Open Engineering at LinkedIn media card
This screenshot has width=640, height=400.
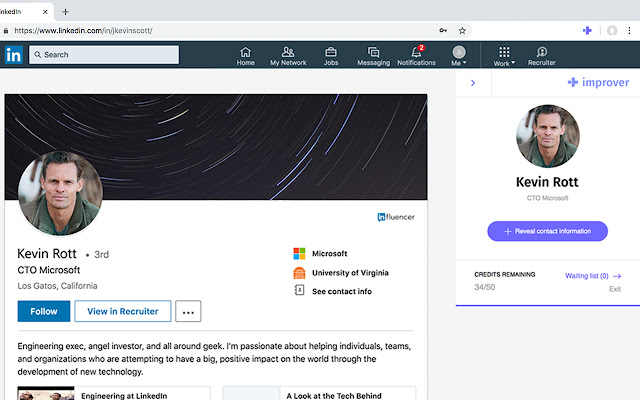pos(114,393)
